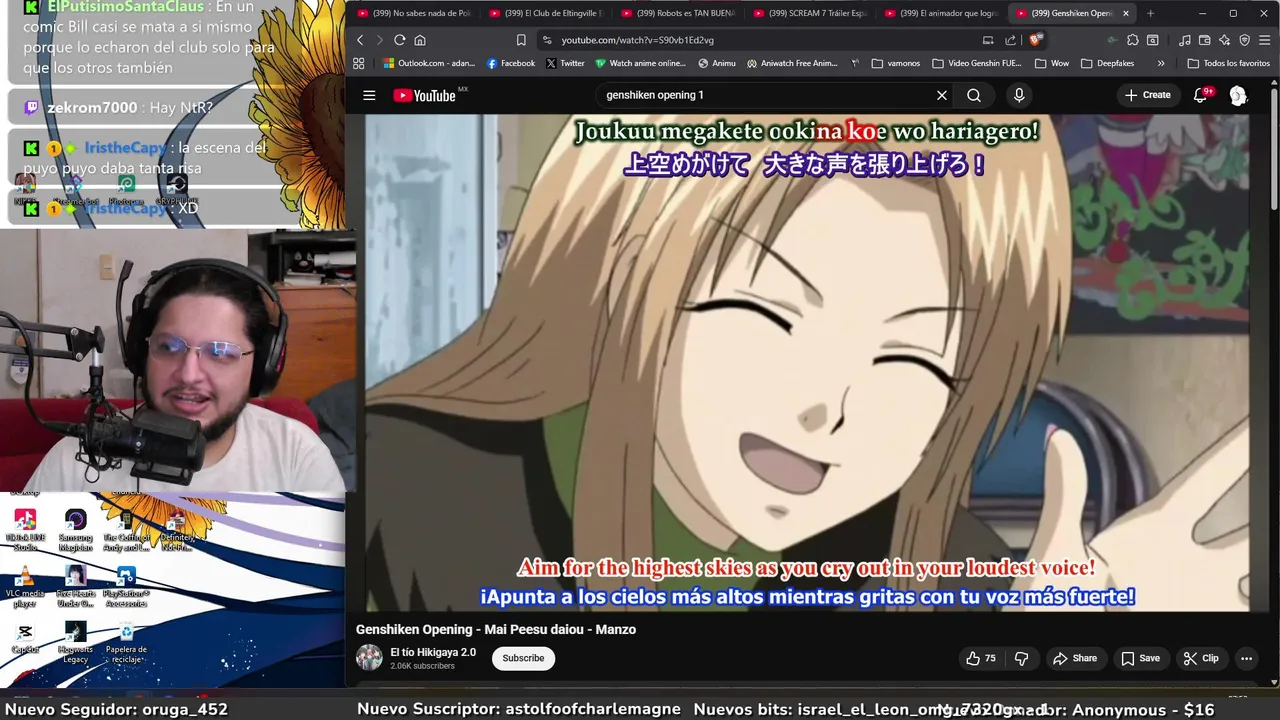Open CapCut desktop shortcut
Screen dimensions: 1280x720
(x=25, y=638)
